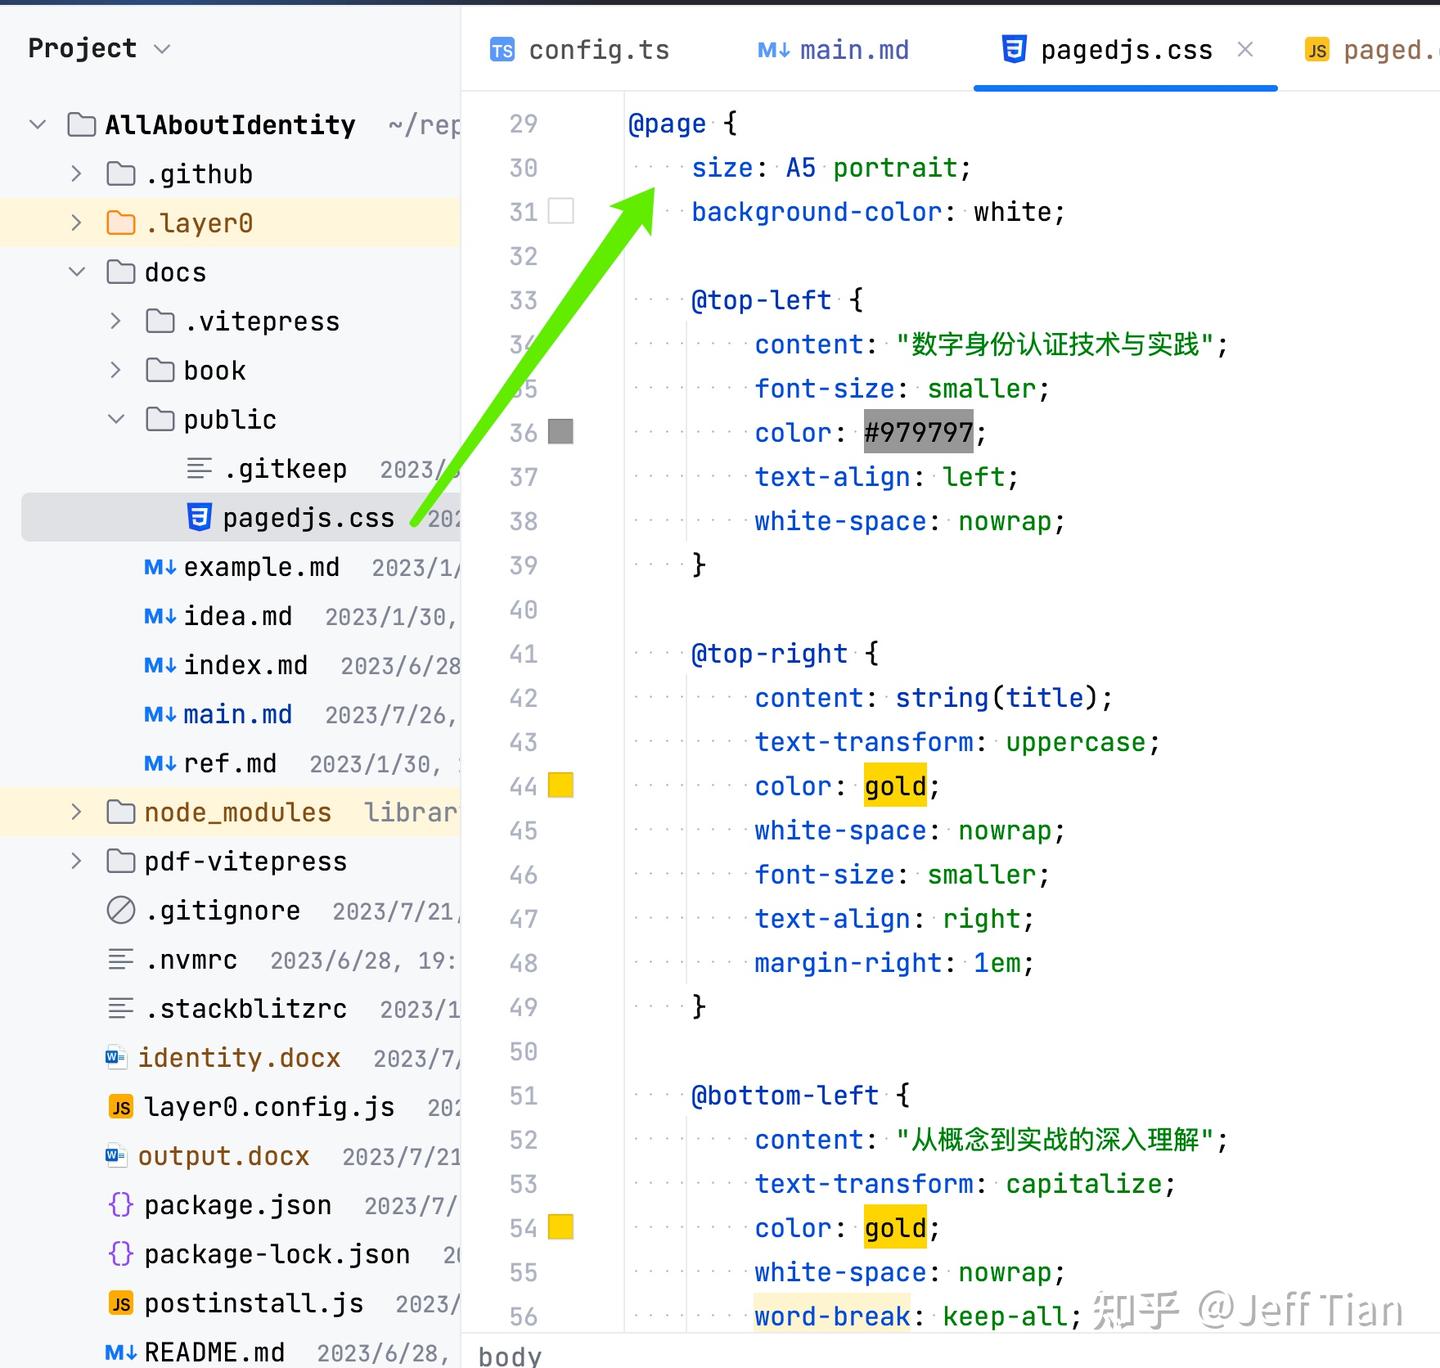Viewport: 1440px width, 1368px height.
Task: Click line number 42 in the gutter
Action: point(523,698)
